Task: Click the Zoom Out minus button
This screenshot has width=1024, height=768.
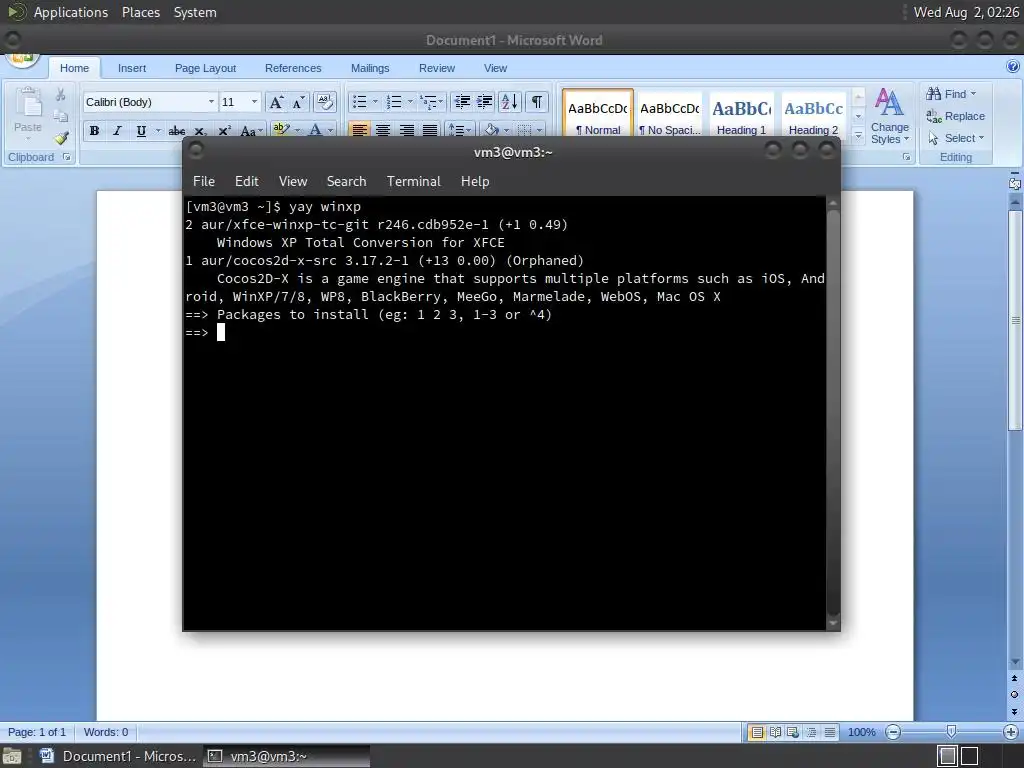Action: [893, 732]
